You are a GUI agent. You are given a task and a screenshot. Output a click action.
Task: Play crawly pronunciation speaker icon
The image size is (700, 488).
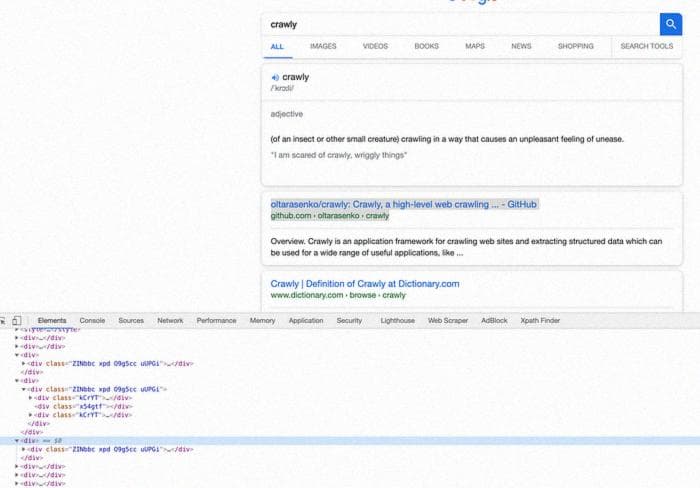coord(275,78)
